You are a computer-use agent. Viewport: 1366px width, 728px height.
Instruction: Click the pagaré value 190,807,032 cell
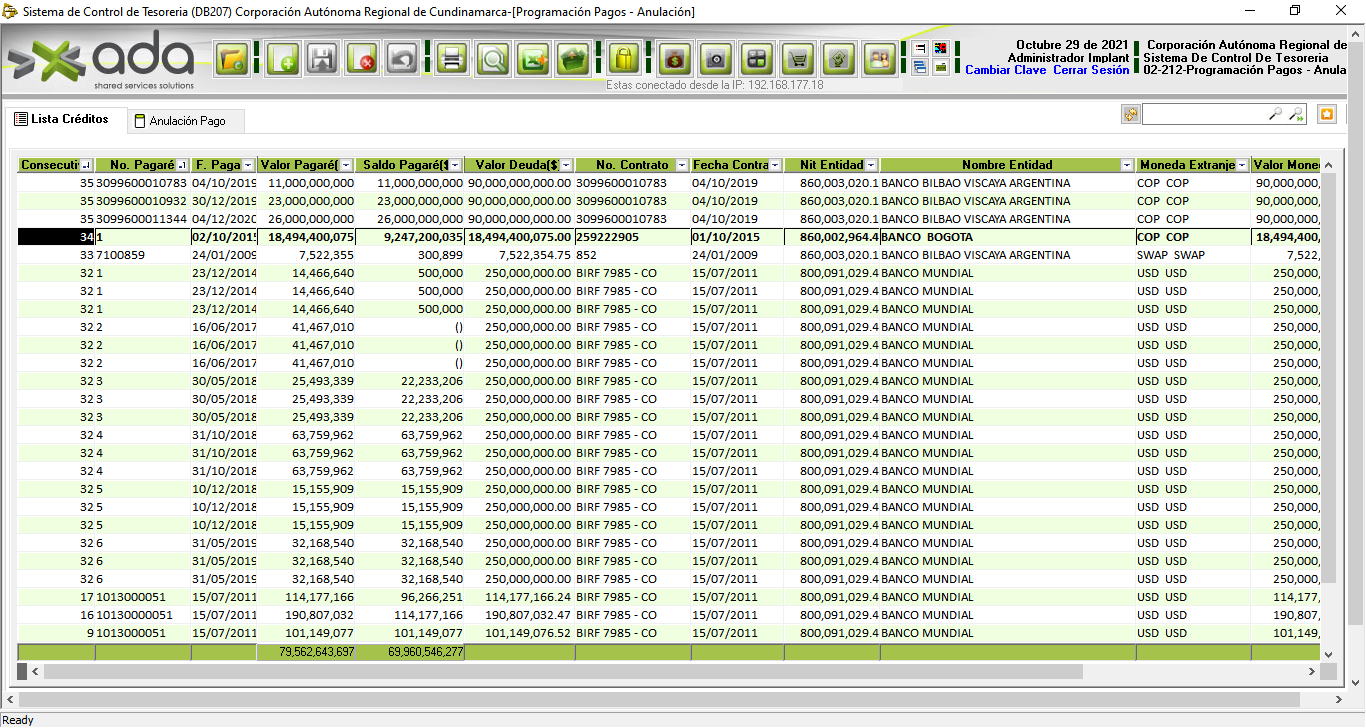point(306,615)
